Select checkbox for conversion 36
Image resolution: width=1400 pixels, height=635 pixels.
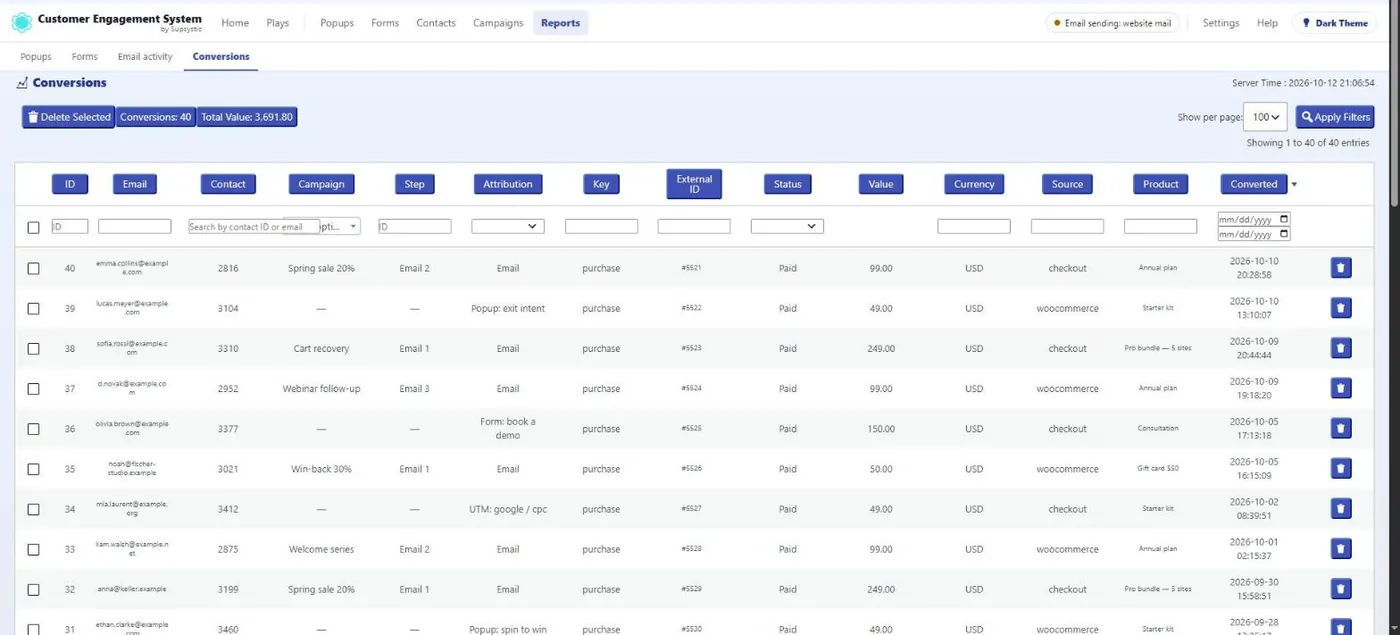pyautogui.click(x=33, y=428)
